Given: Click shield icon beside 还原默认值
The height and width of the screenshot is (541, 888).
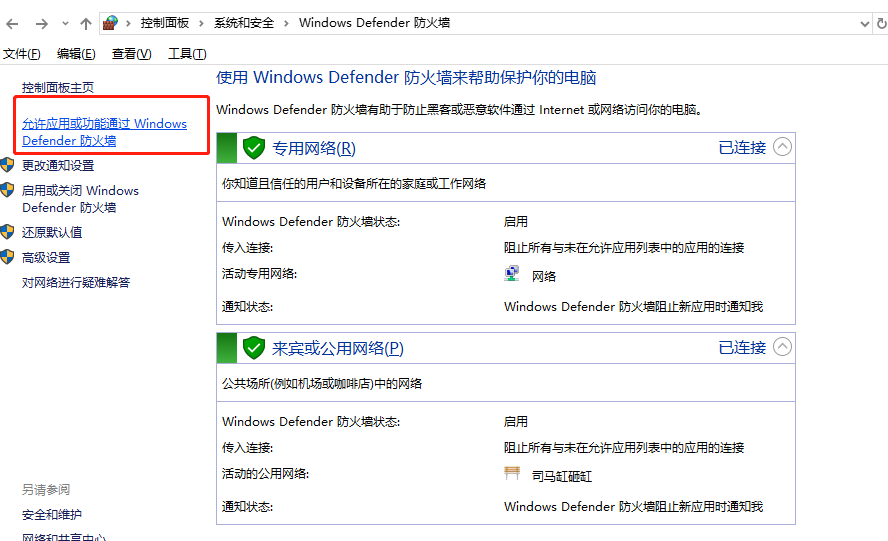Looking at the screenshot, I should pos(7,232).
